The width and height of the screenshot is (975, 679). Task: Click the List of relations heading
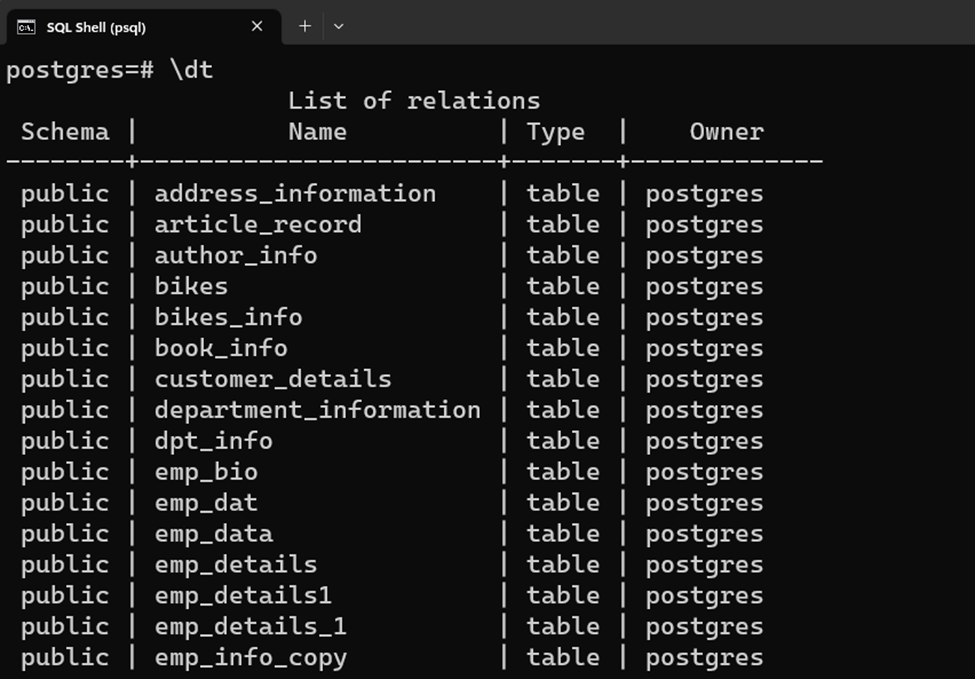(414, 100)
